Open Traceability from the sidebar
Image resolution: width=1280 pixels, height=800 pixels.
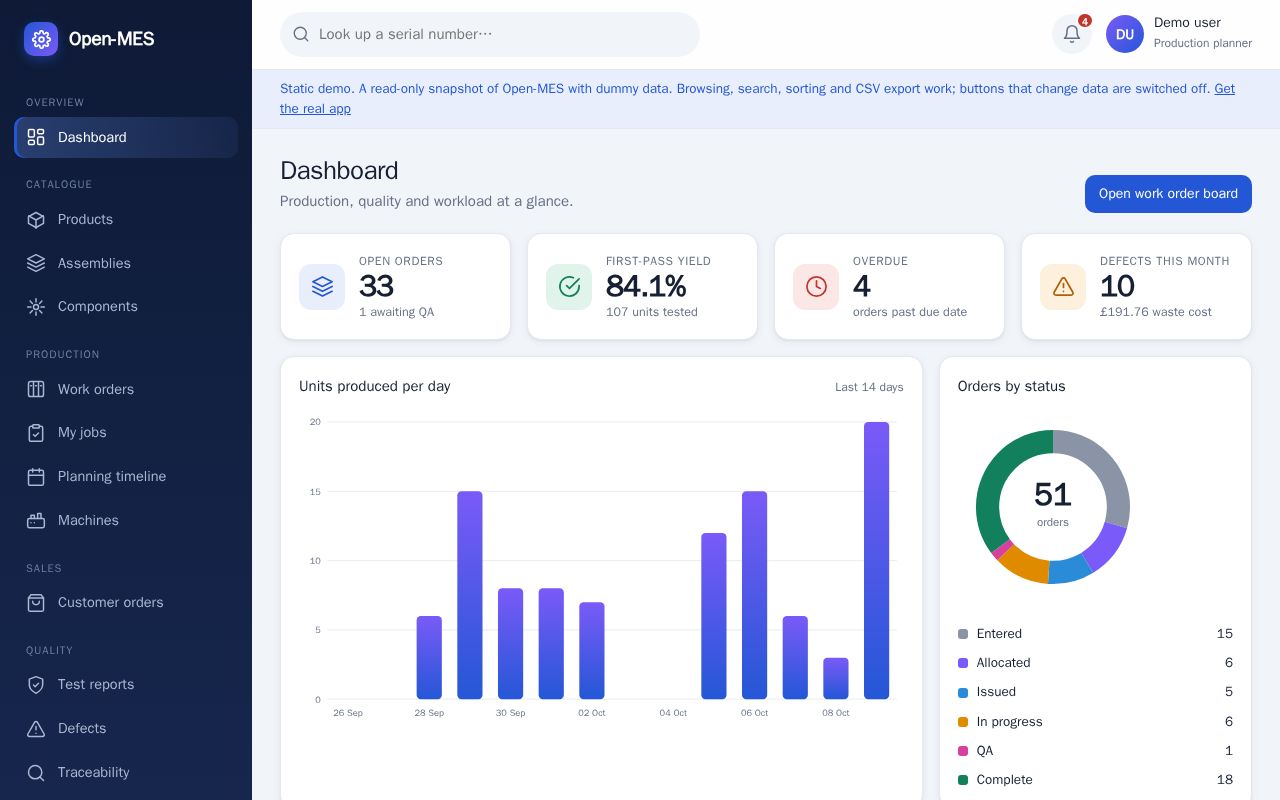[126, 772]
